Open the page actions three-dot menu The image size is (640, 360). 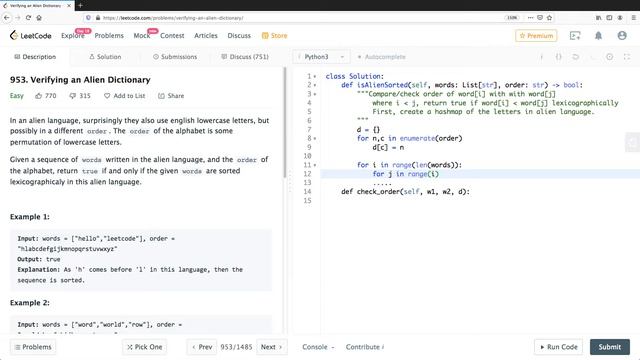(530, 18)
